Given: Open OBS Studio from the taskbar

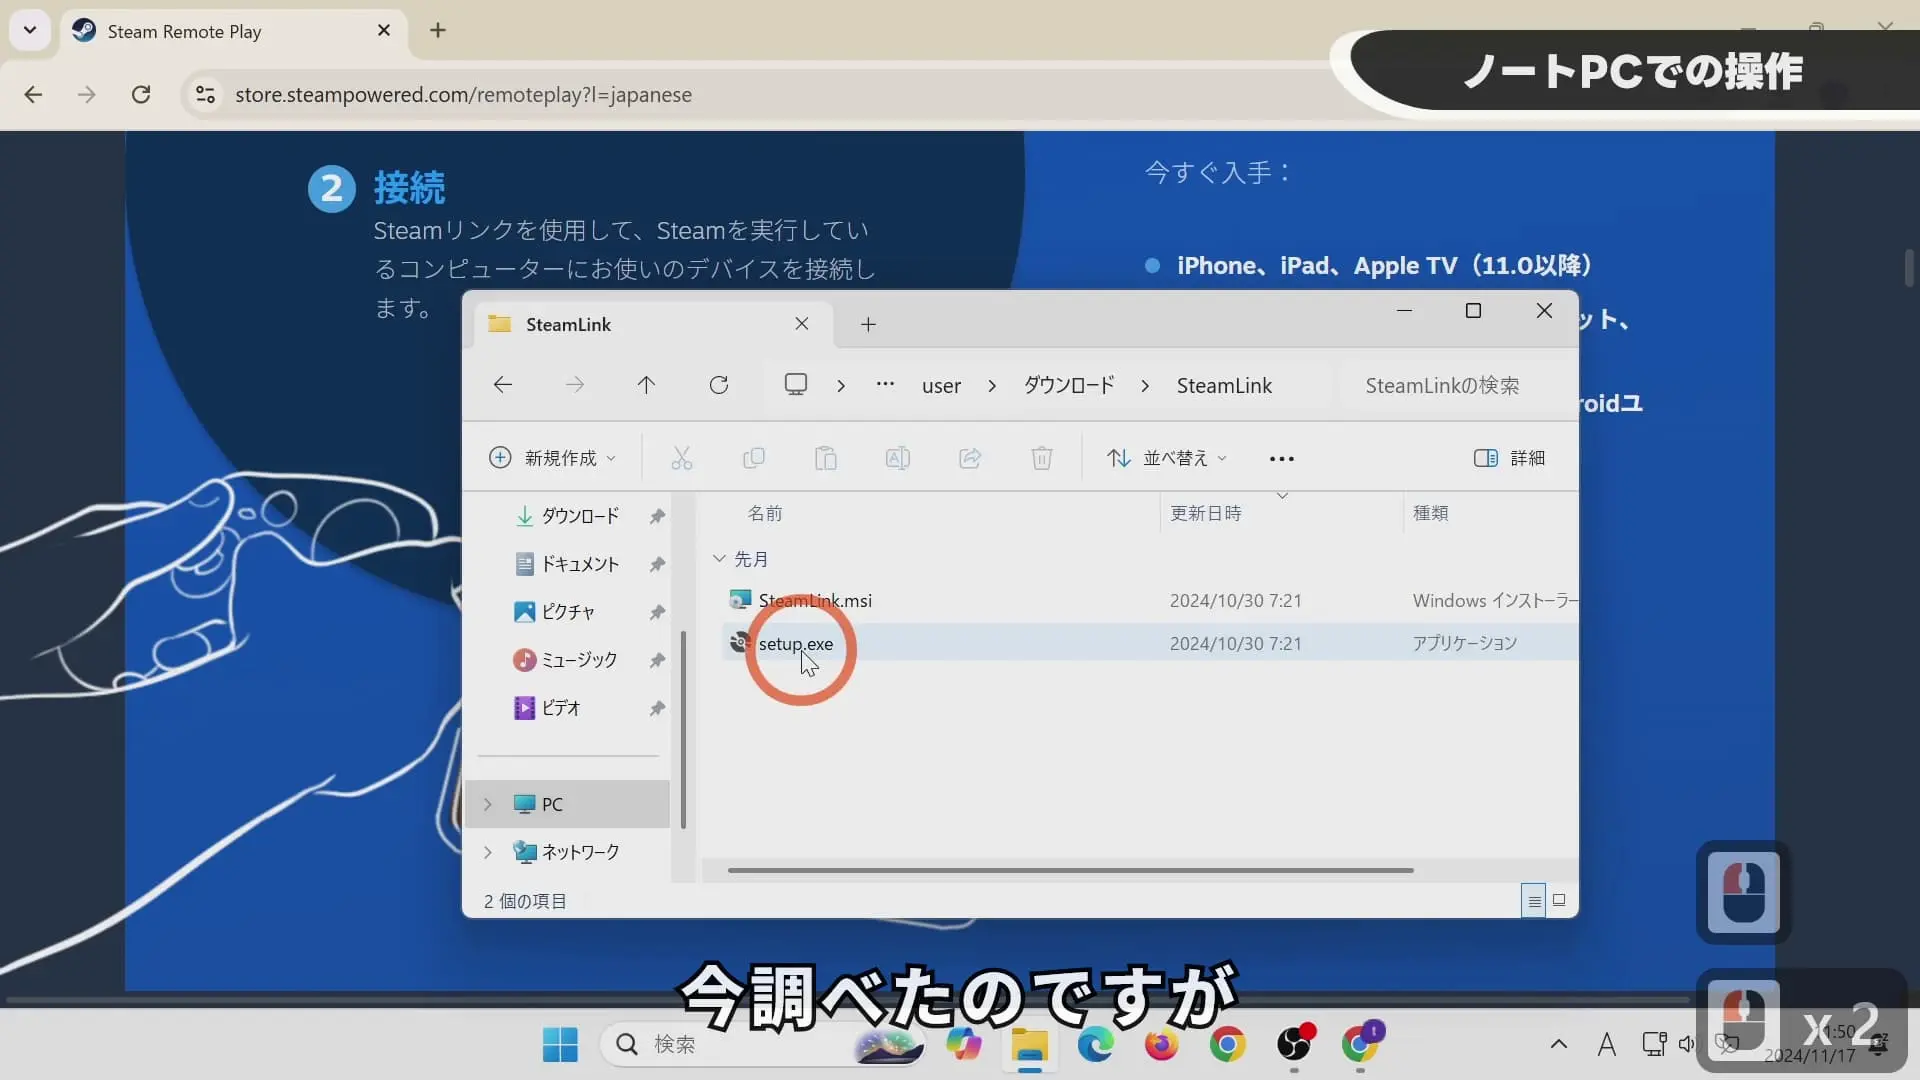Looking at the screenshot, I should pos(1294,1046).
